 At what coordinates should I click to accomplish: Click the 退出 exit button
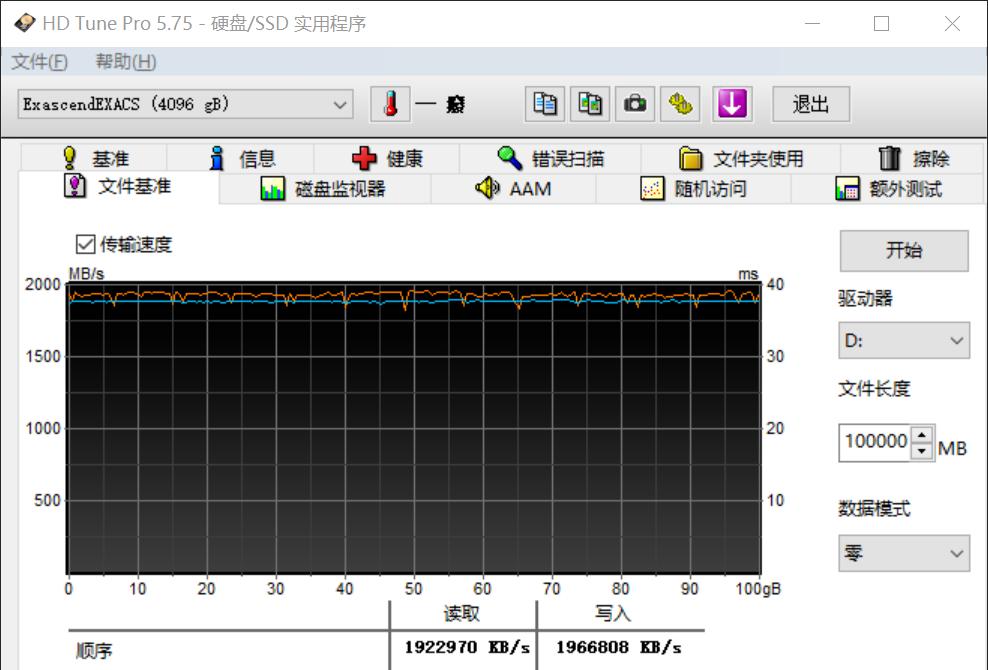pyautogui.click(x=810, y=104)
